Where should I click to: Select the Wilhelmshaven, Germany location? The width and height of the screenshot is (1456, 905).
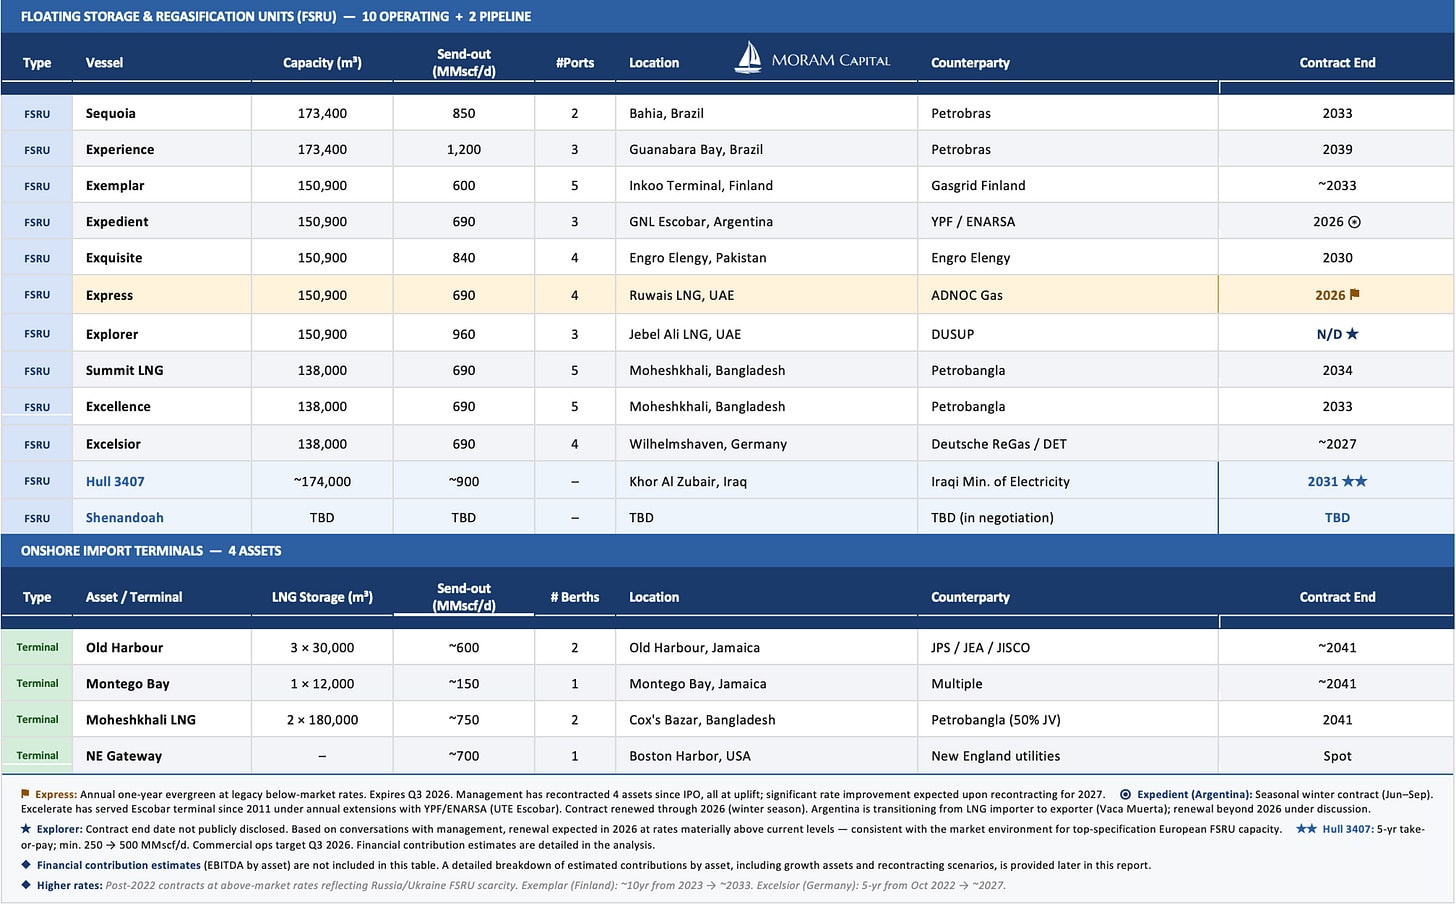[708, 444]
